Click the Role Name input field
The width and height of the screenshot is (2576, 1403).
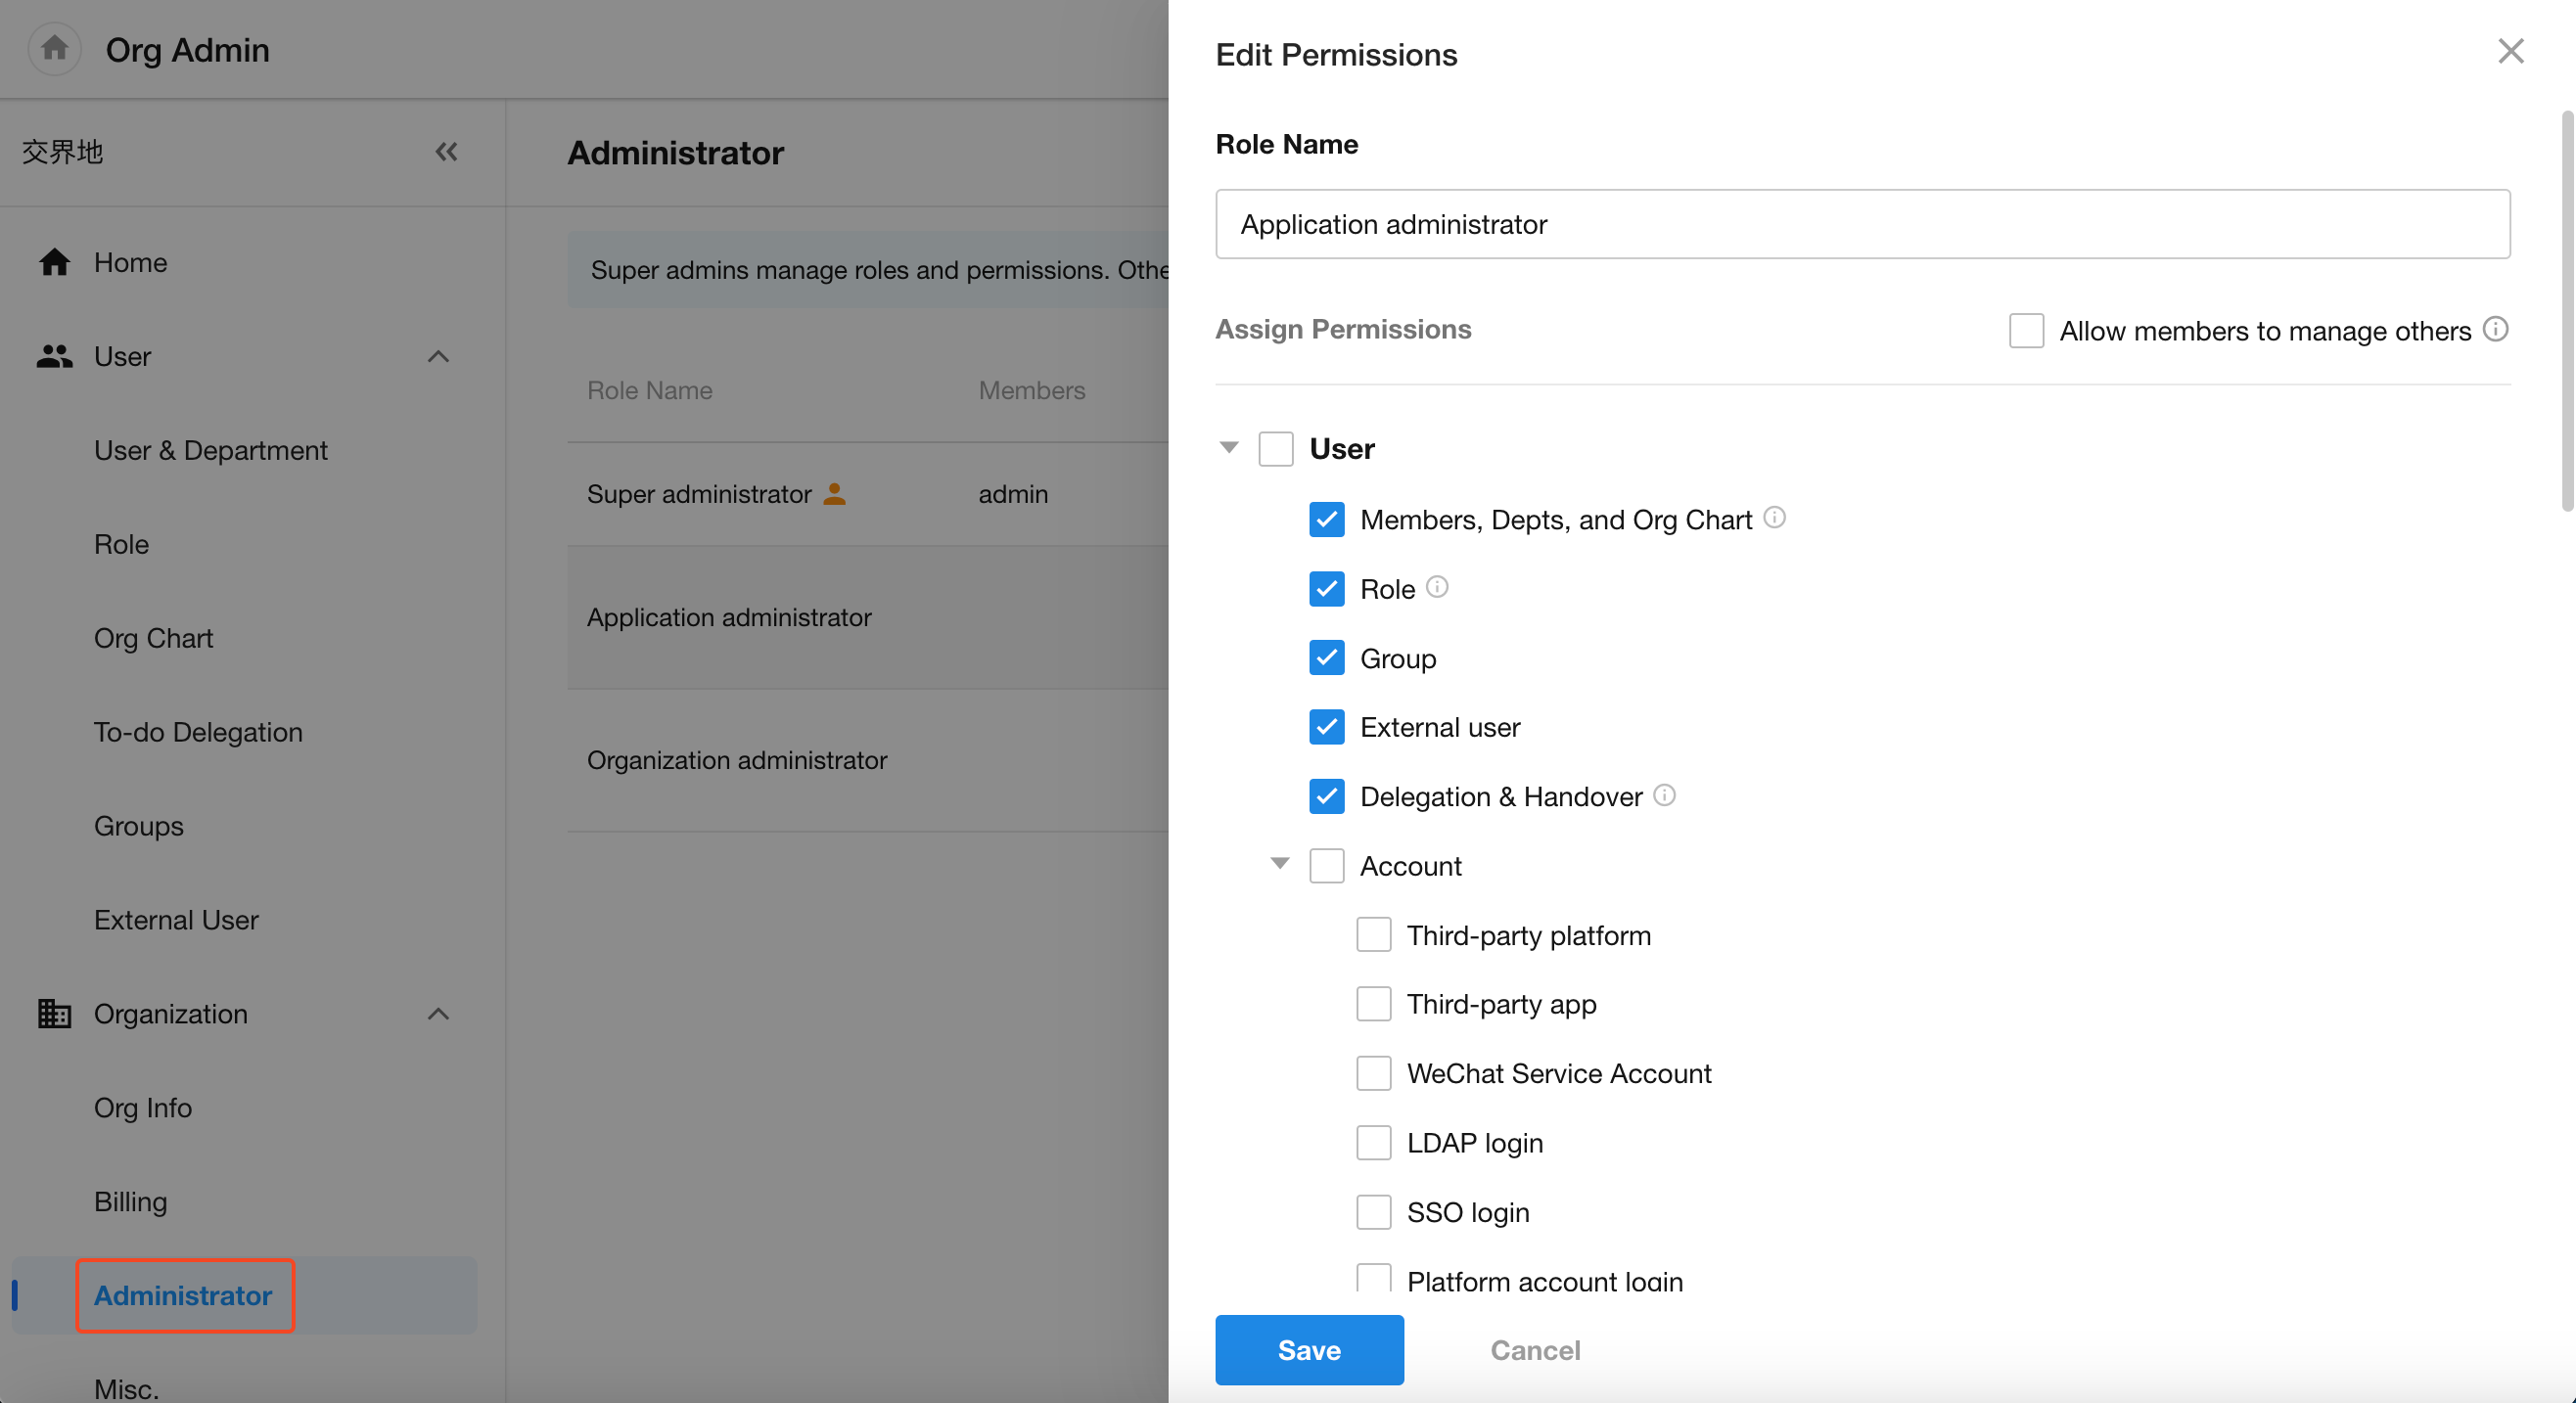tap(1862, 224)
